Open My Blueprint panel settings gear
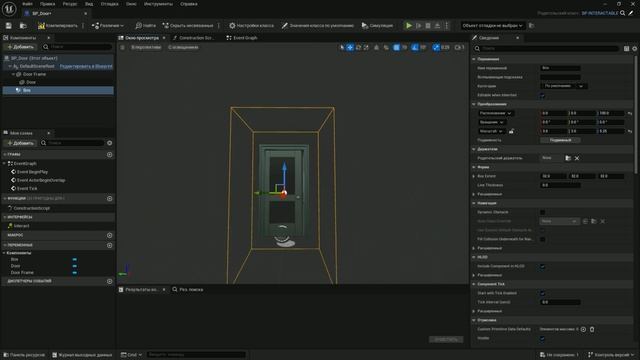The height and width of the screenshot is (360, 640). [x=109, y=143]
